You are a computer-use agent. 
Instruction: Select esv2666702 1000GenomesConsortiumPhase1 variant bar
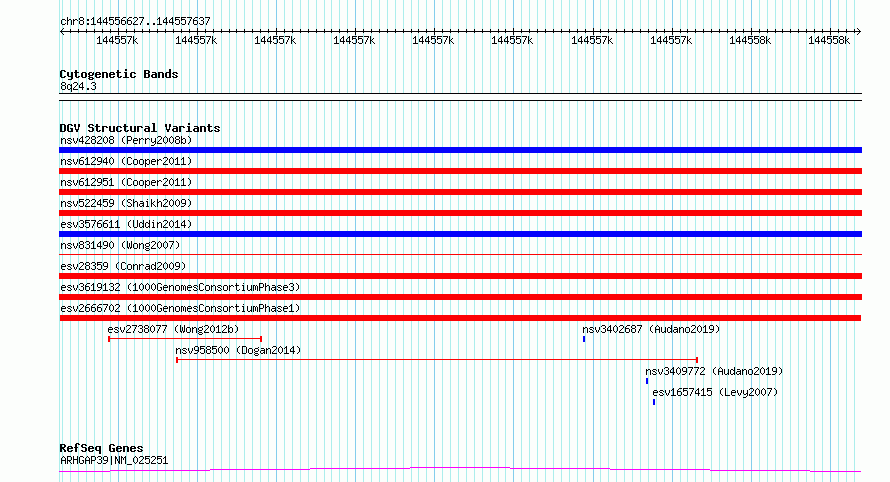pos(460,318)
